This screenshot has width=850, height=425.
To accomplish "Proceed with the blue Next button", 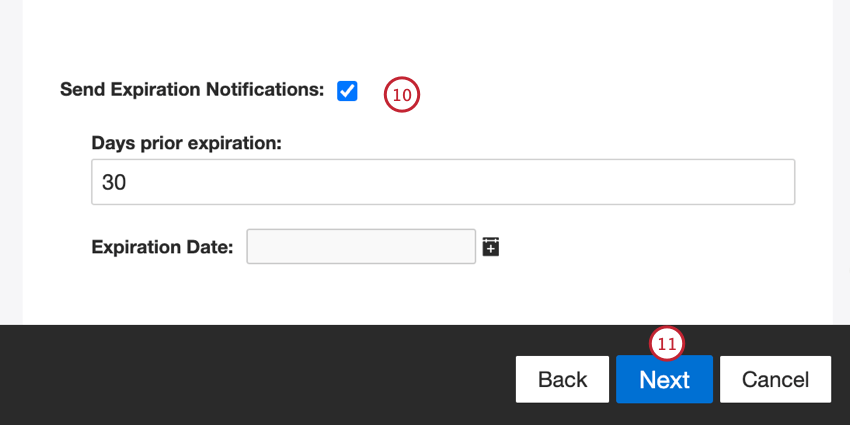I will tap(664, 380).
